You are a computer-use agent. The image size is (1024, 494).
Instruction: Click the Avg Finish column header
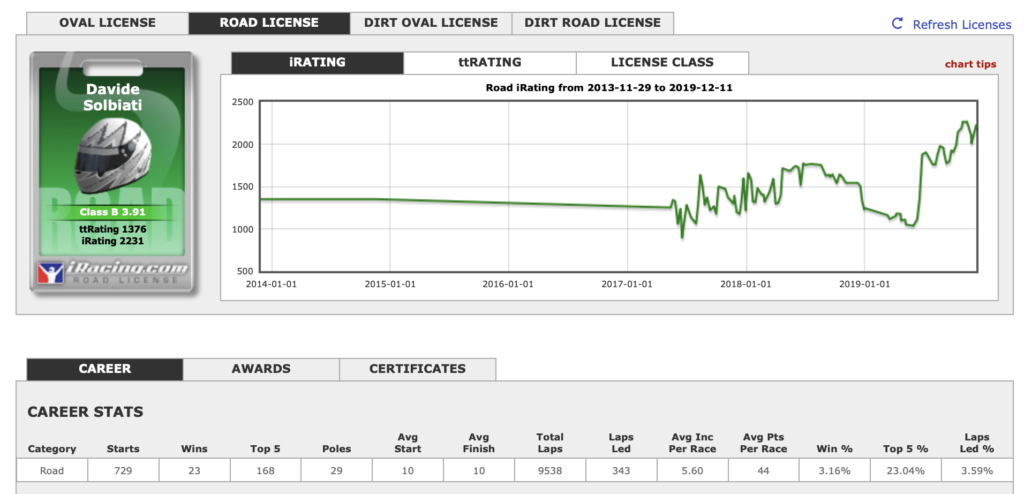pyautogui.click(x=479, y=443)
